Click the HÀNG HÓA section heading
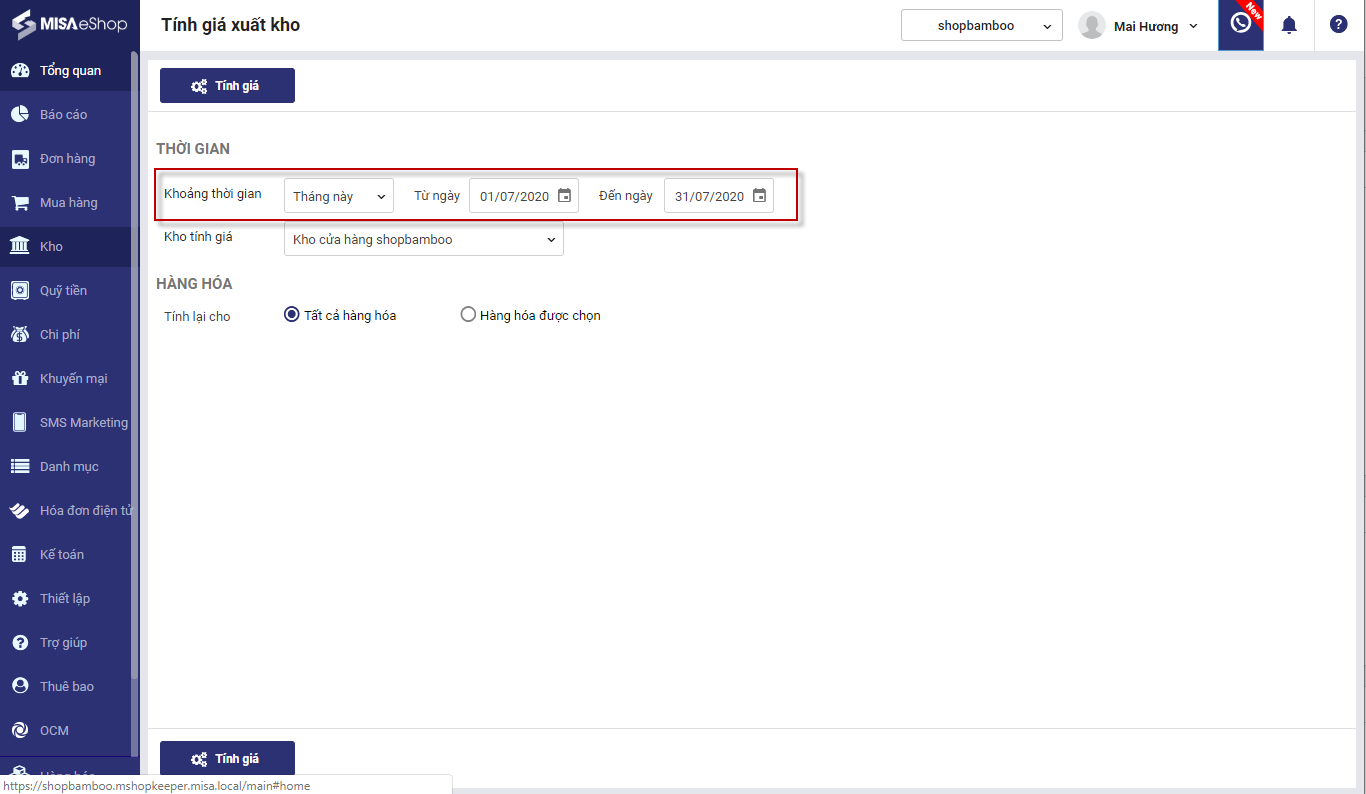Screen dimensions: 1366x794 coord(194,284)
